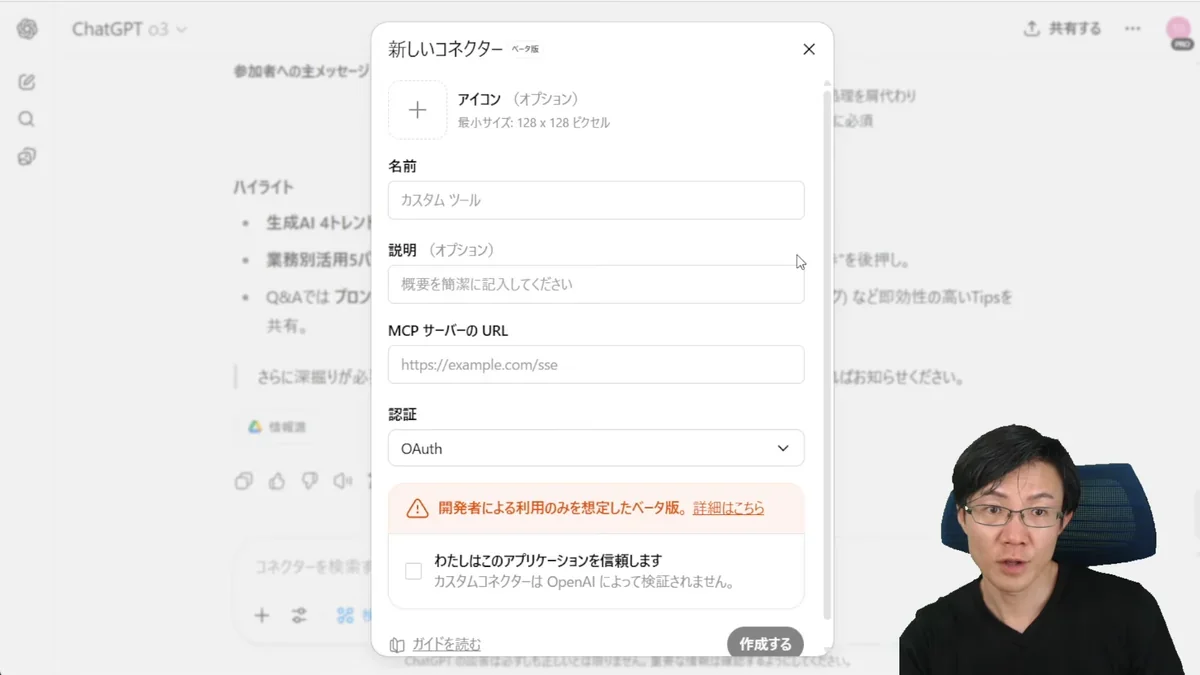Image resolution: width=1200 pixels, height=675 pixels.
Task: Start a new chat with compose icon
Action: pyautogui.click(x=27, y=82)
